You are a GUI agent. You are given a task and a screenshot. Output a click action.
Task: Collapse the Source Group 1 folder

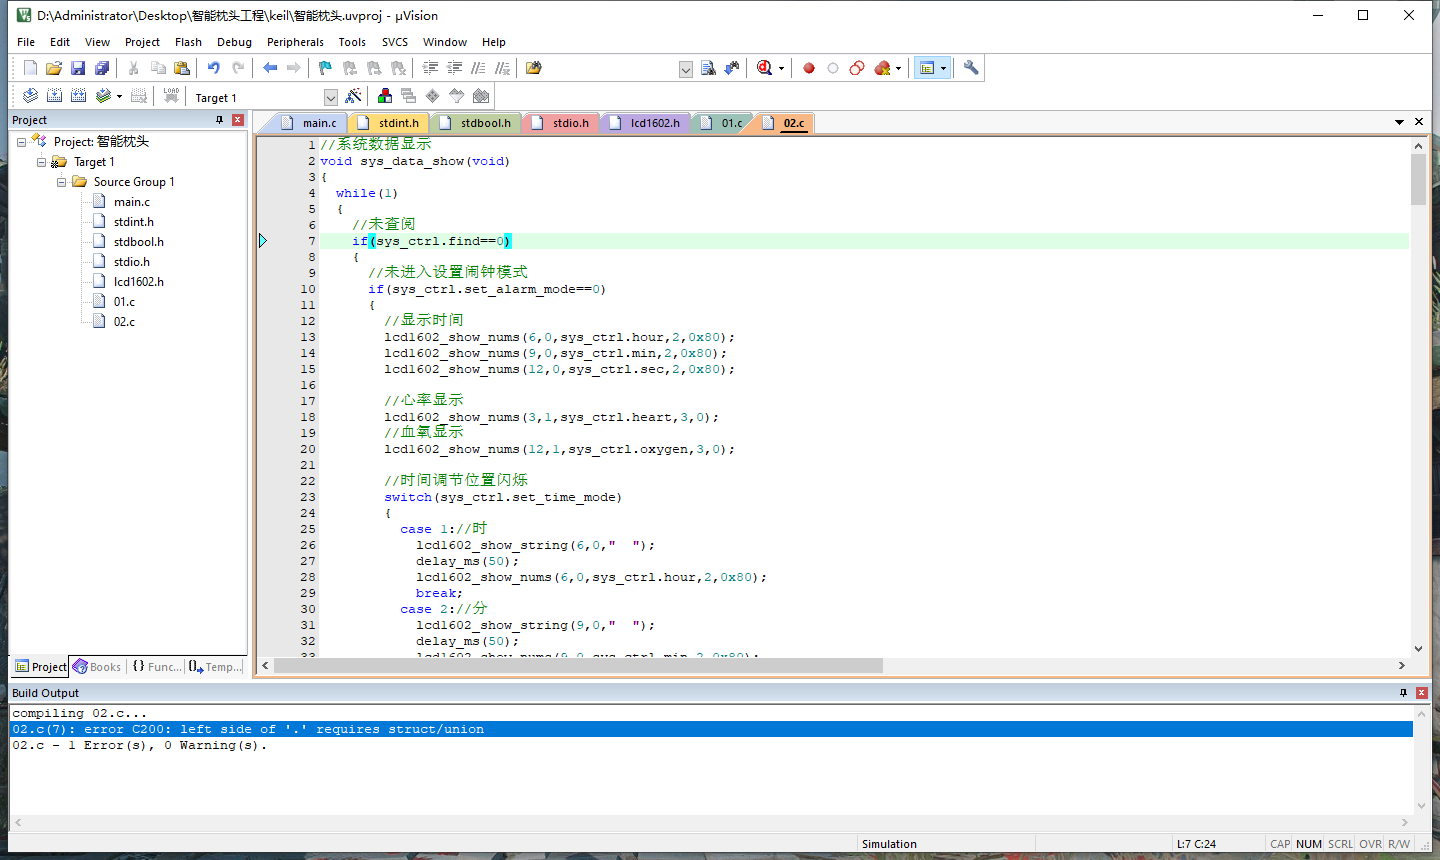click(x=61, y=182)
